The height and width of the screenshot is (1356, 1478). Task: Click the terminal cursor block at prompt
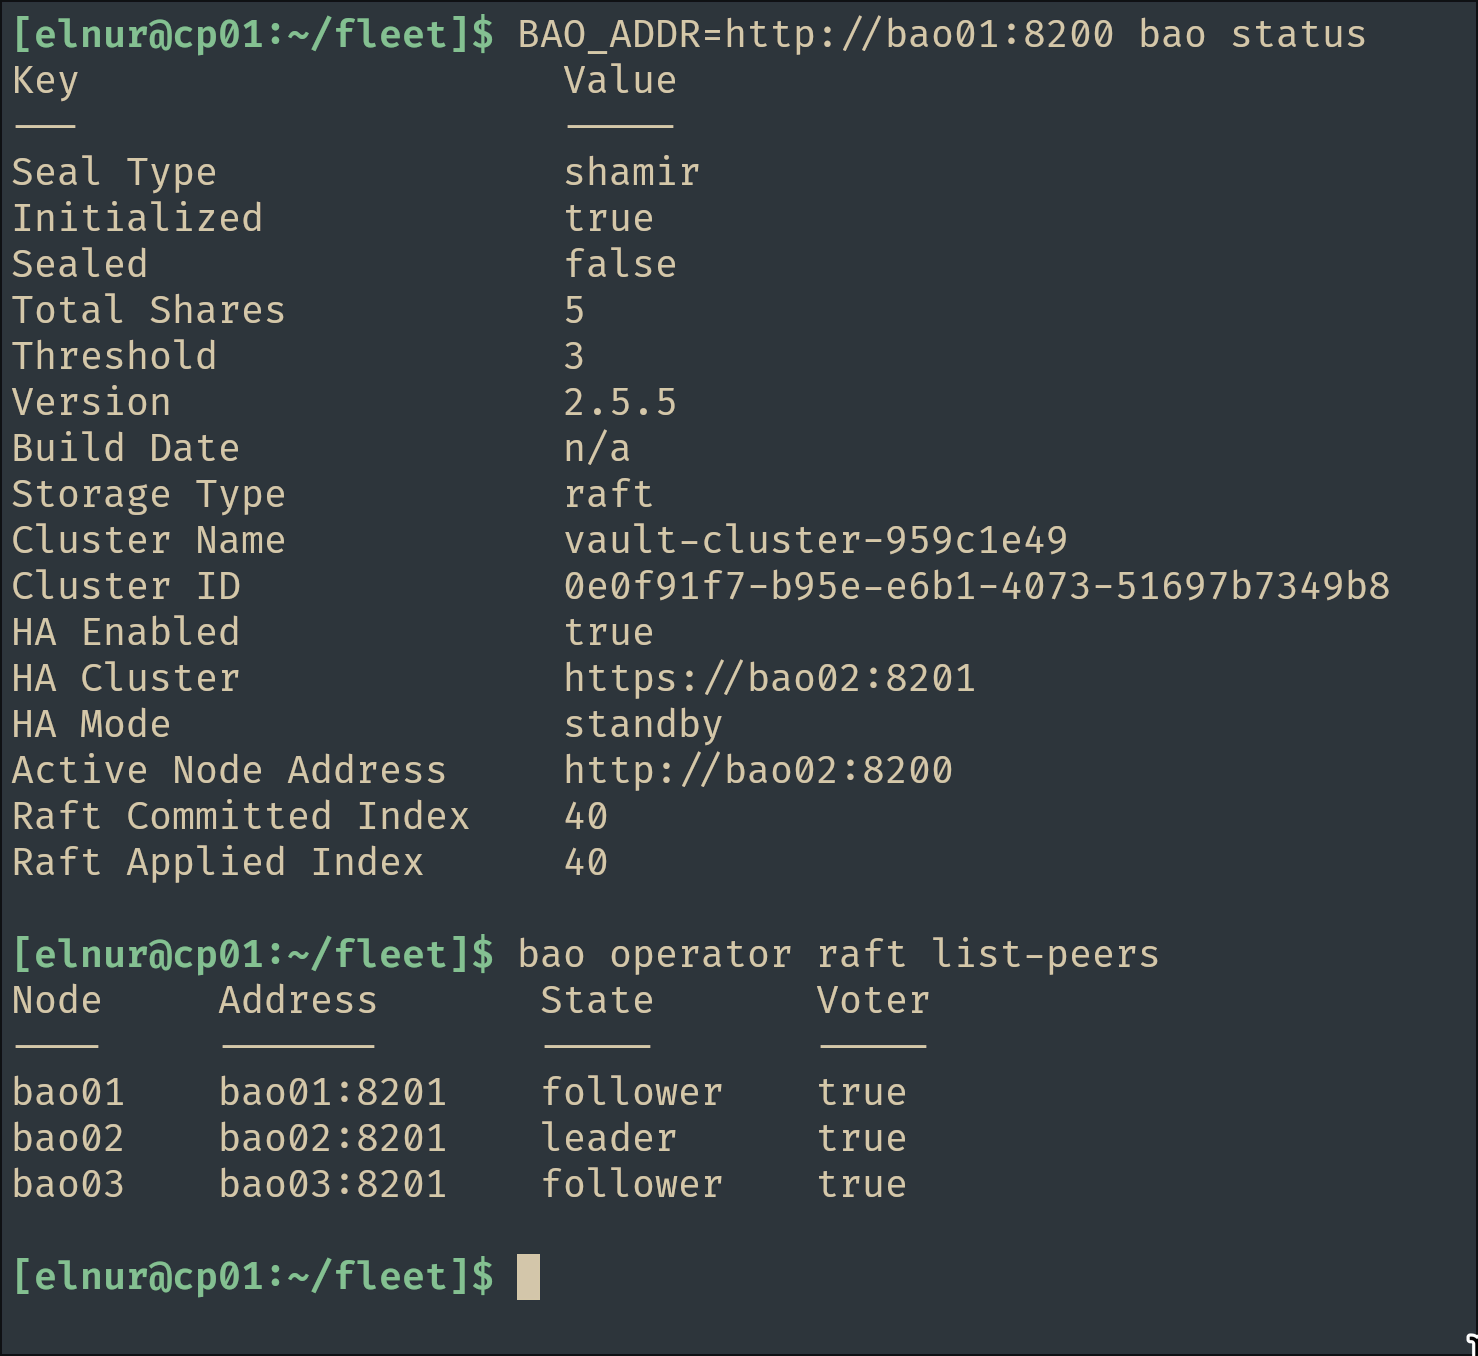[x=528, y=1277]
